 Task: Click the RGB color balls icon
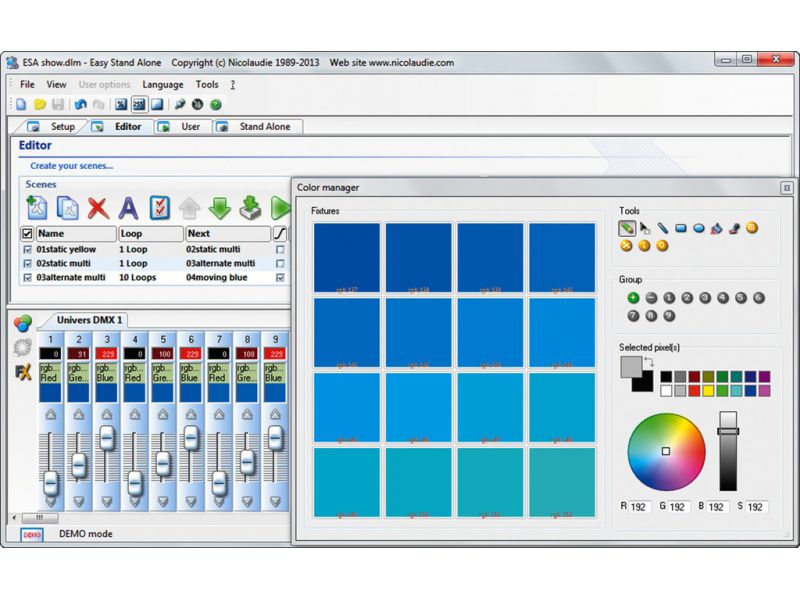[22, 323]
